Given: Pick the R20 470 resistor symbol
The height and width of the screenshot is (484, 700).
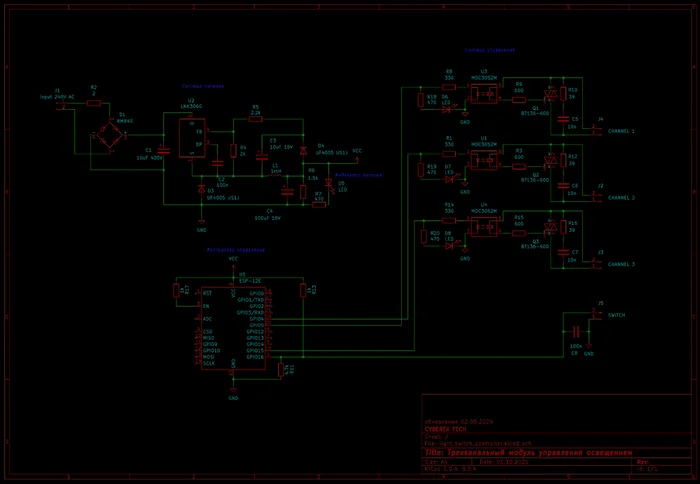Looking at the screenshot, I should pos(424,237).
